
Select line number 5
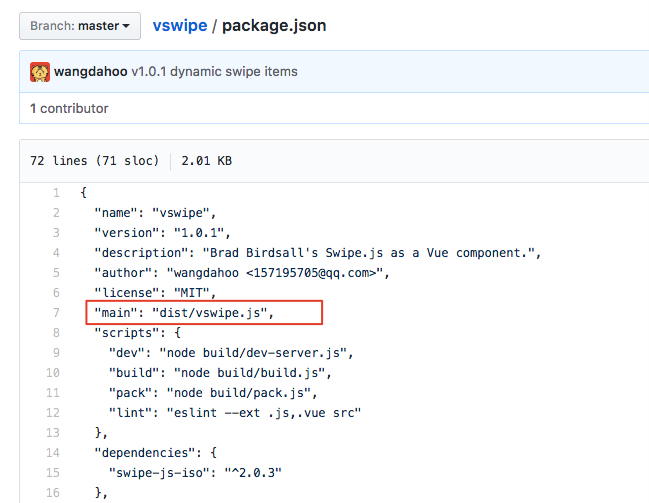point(56,273)
